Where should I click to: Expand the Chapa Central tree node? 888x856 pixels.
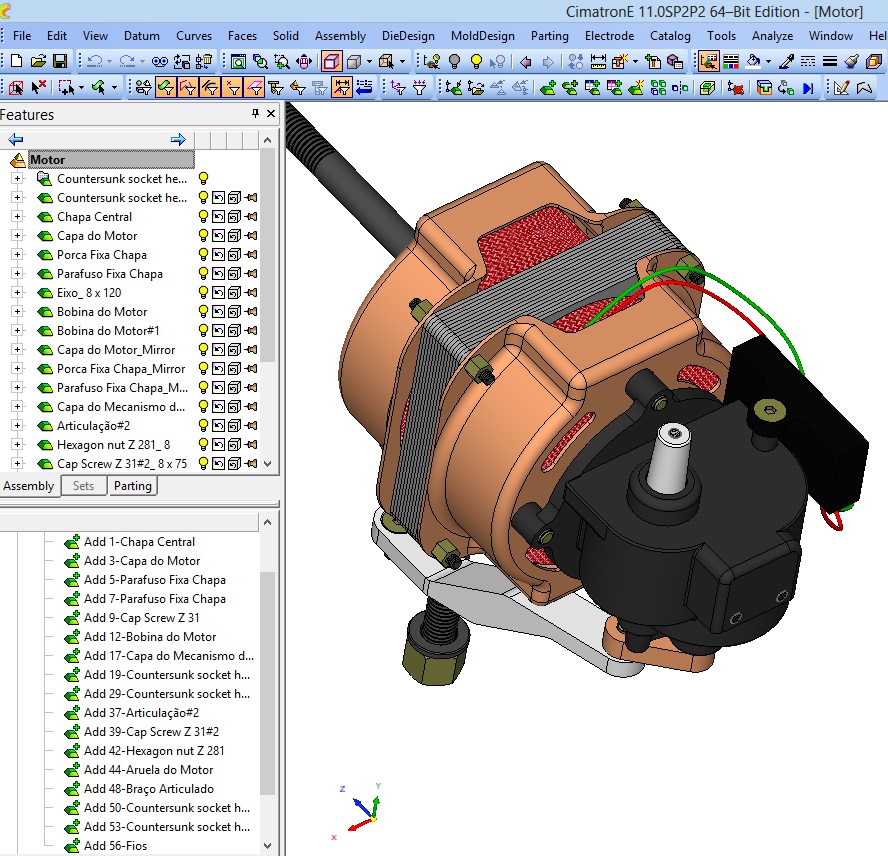tap(18, 216)
